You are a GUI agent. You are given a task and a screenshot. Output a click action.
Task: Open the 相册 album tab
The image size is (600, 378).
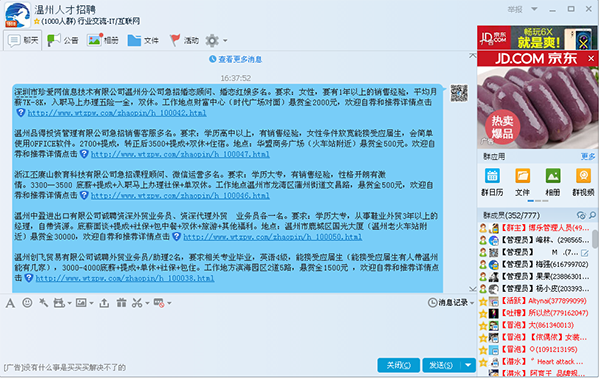point(103,40)
